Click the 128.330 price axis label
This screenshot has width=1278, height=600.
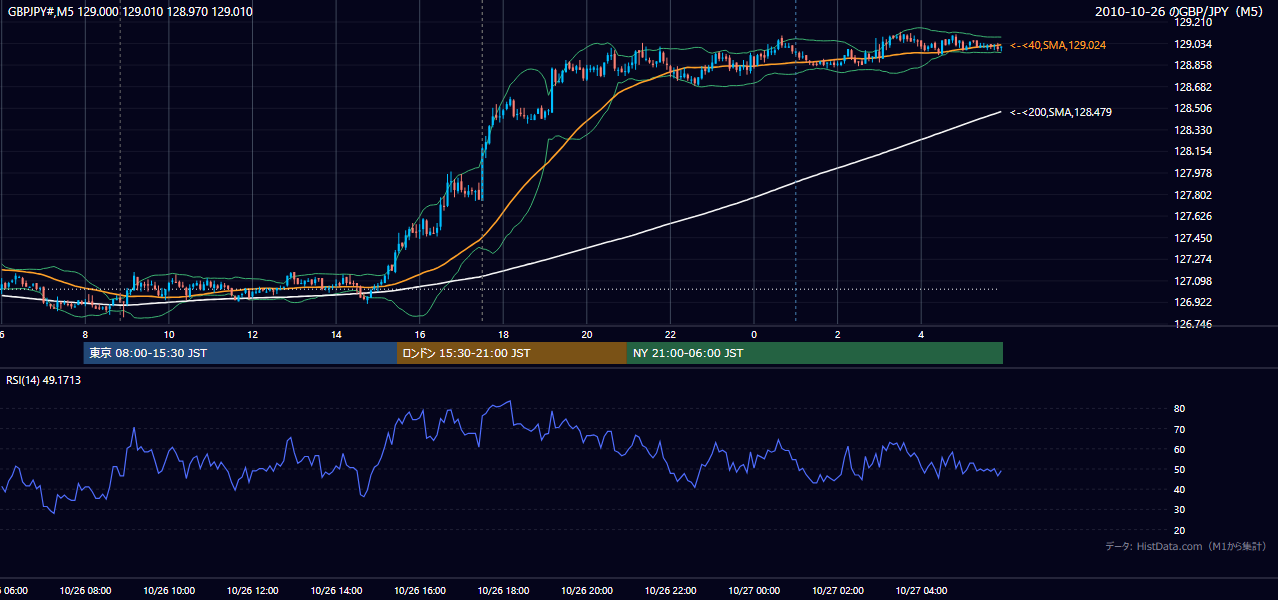(1193, 130)
